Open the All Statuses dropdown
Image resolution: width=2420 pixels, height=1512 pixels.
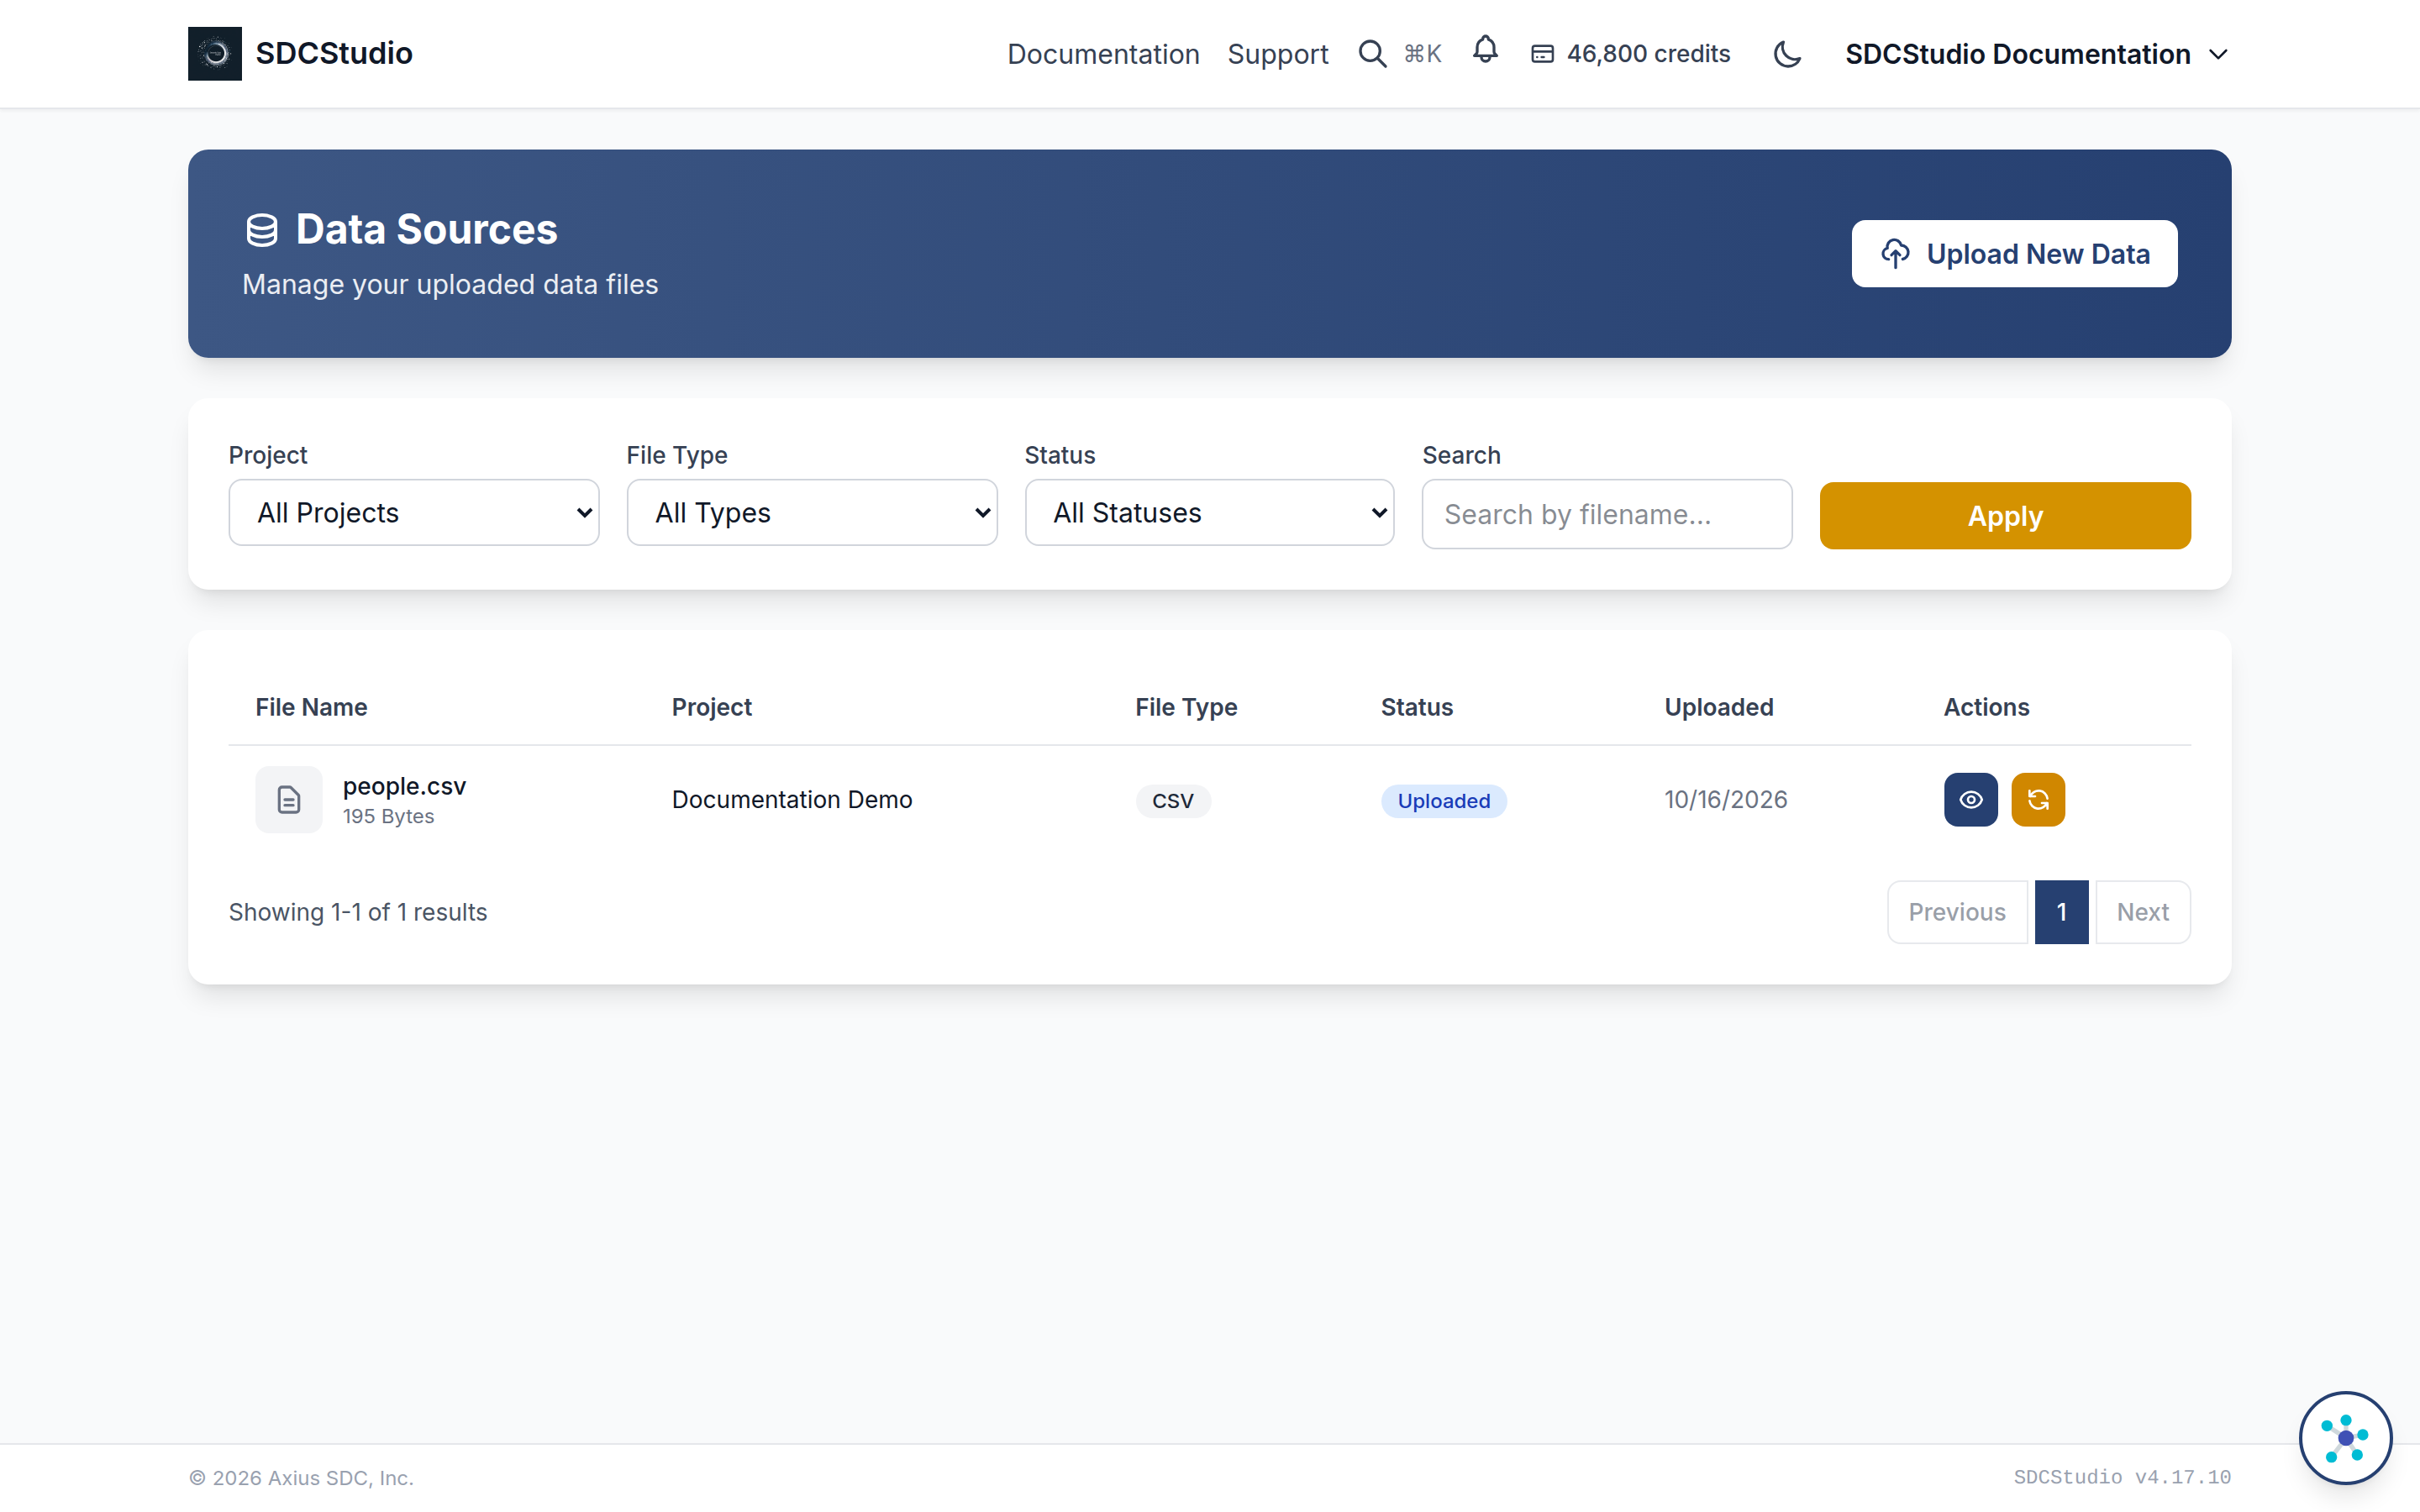(1209, 512)
